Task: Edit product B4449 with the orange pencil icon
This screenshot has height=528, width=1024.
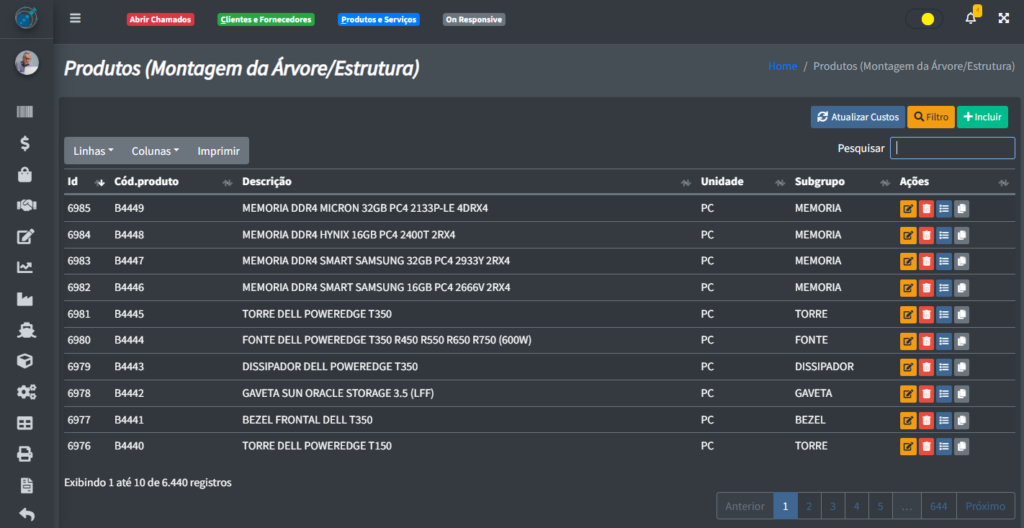Action: [908, 209]
